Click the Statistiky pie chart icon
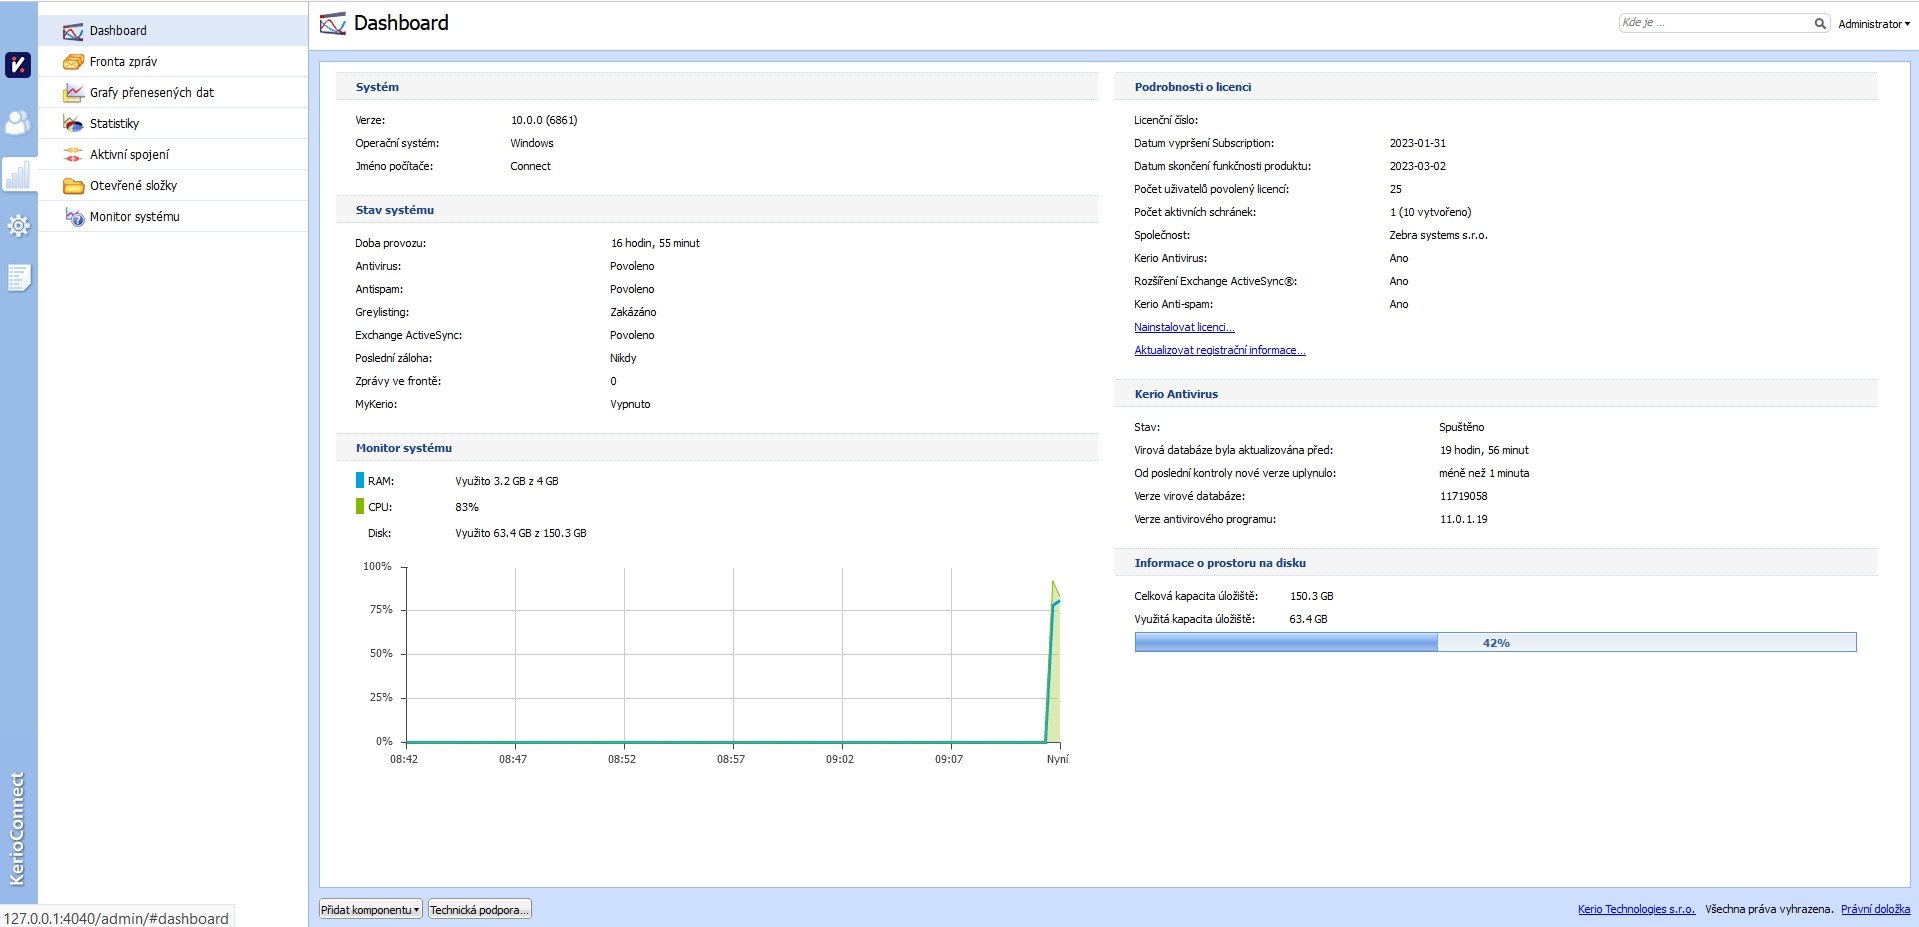Image resolution: width=1919 pixels, height=927 pixels. pyautogui.click(x=73, y=124)
